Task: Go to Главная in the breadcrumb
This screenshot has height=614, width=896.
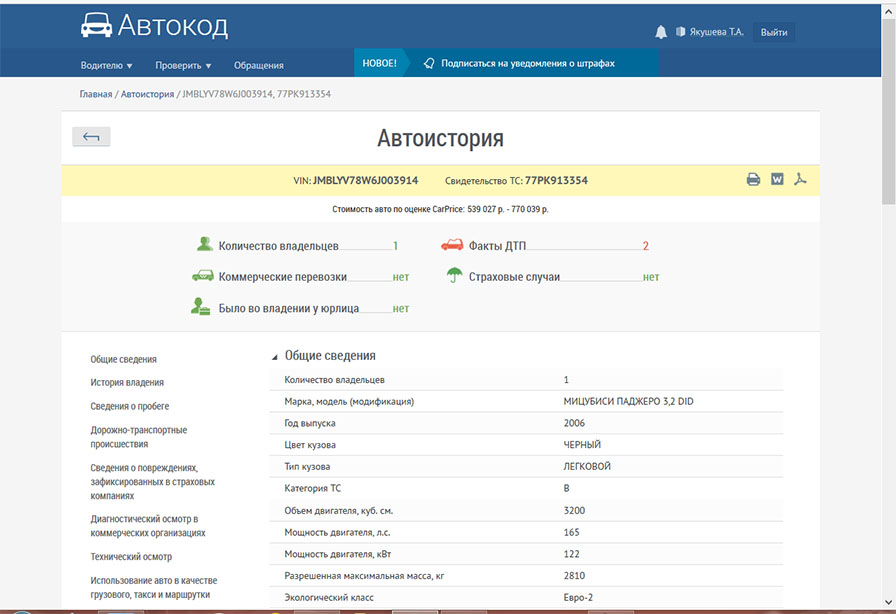Action: pyautogui.click(x=96, y=94)
